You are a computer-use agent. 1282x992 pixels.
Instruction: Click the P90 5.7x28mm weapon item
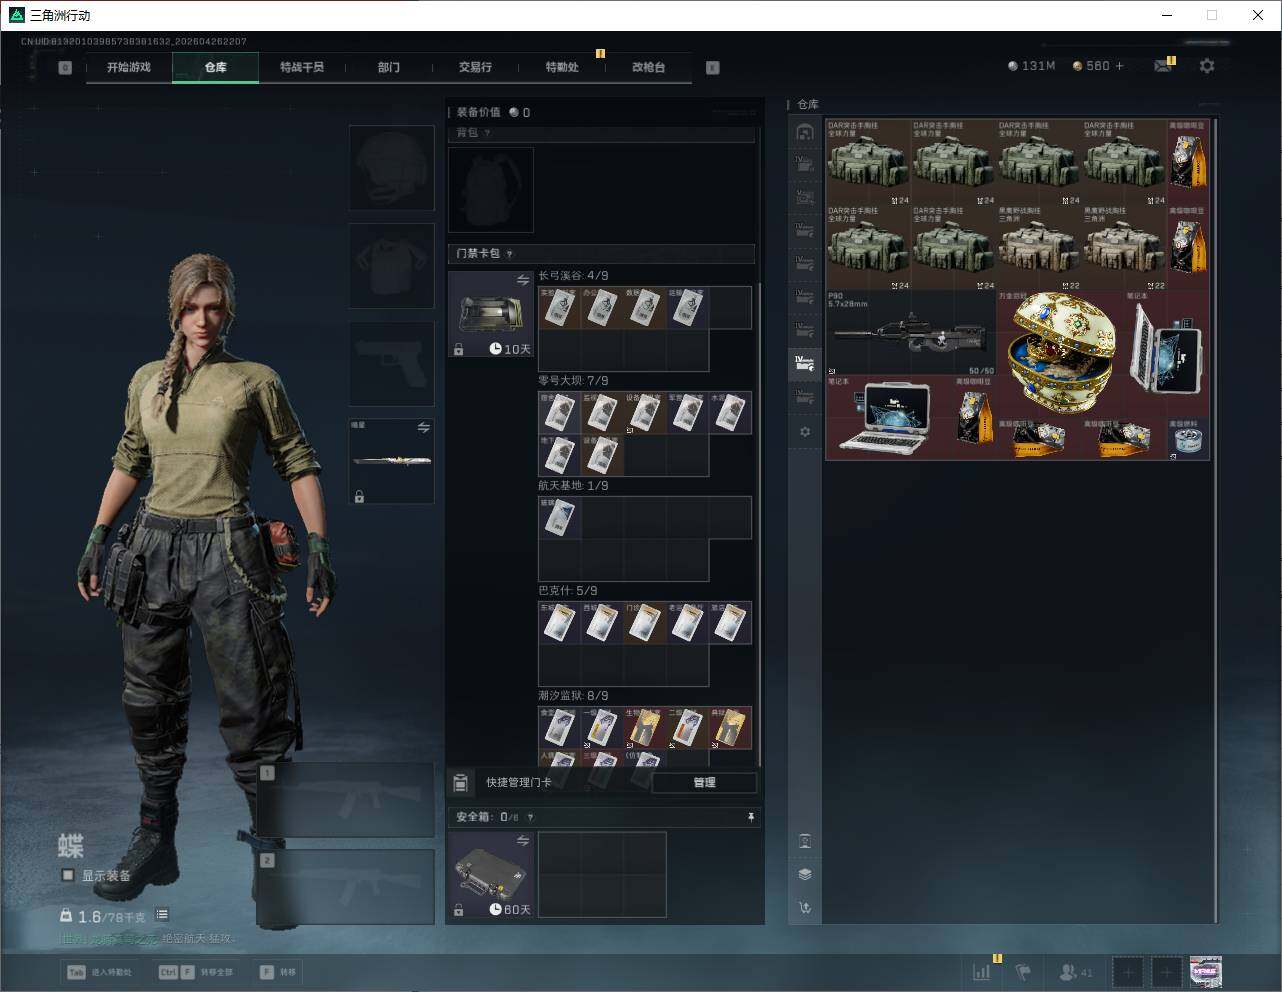(911, 333)
